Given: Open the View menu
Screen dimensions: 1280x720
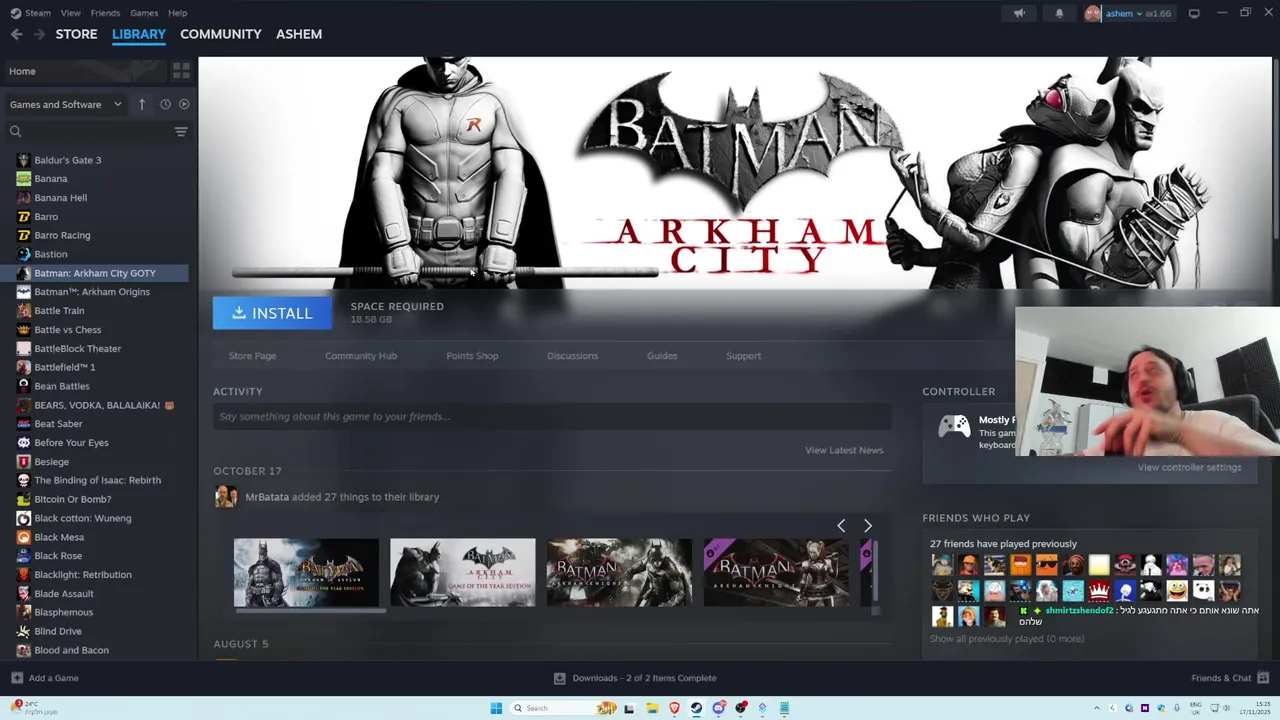Looking at the screenshot, I should click(70, 13).
